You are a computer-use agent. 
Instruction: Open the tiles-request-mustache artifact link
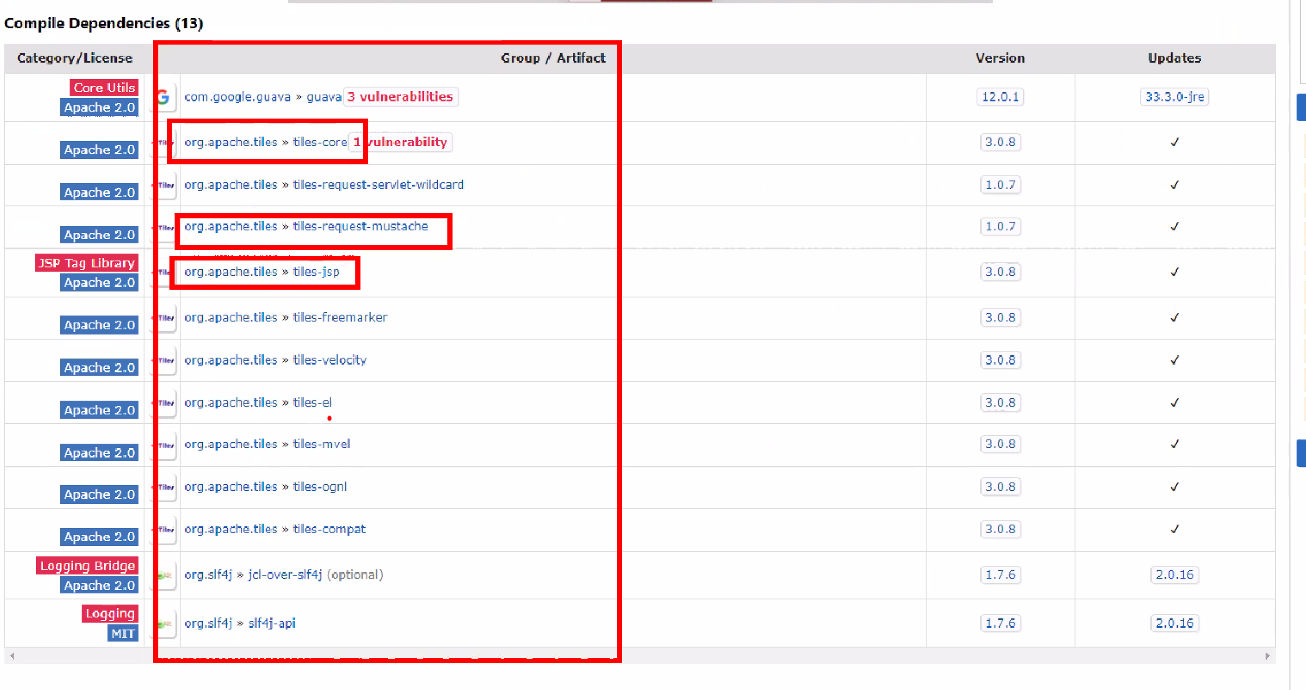click(x=360, y=227)
